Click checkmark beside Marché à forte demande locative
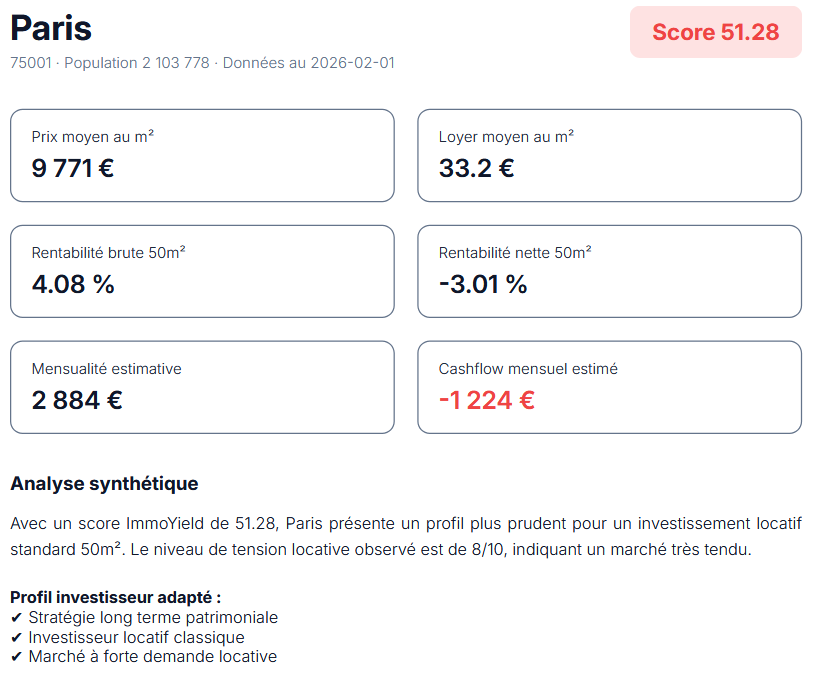 click(x=17, y=657)
